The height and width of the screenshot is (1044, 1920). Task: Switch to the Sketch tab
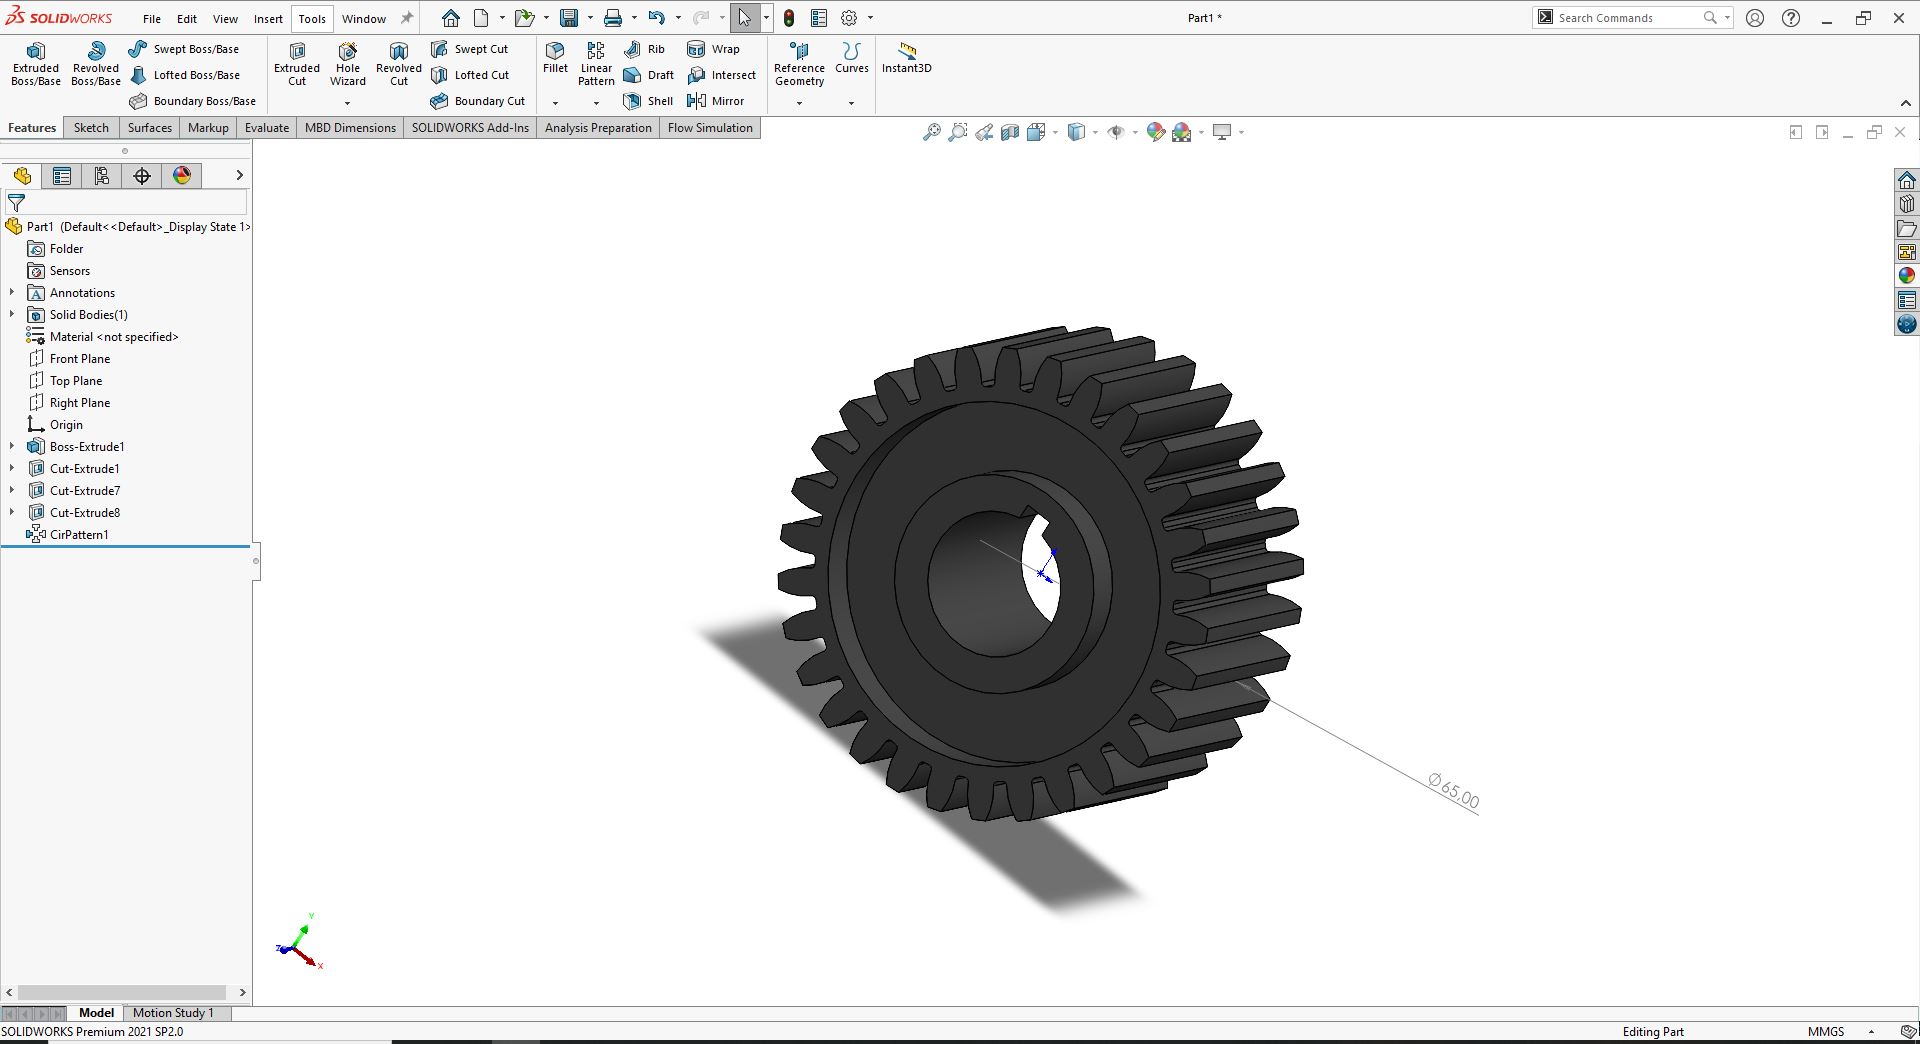pyautogui.click(x=91, y=128)
